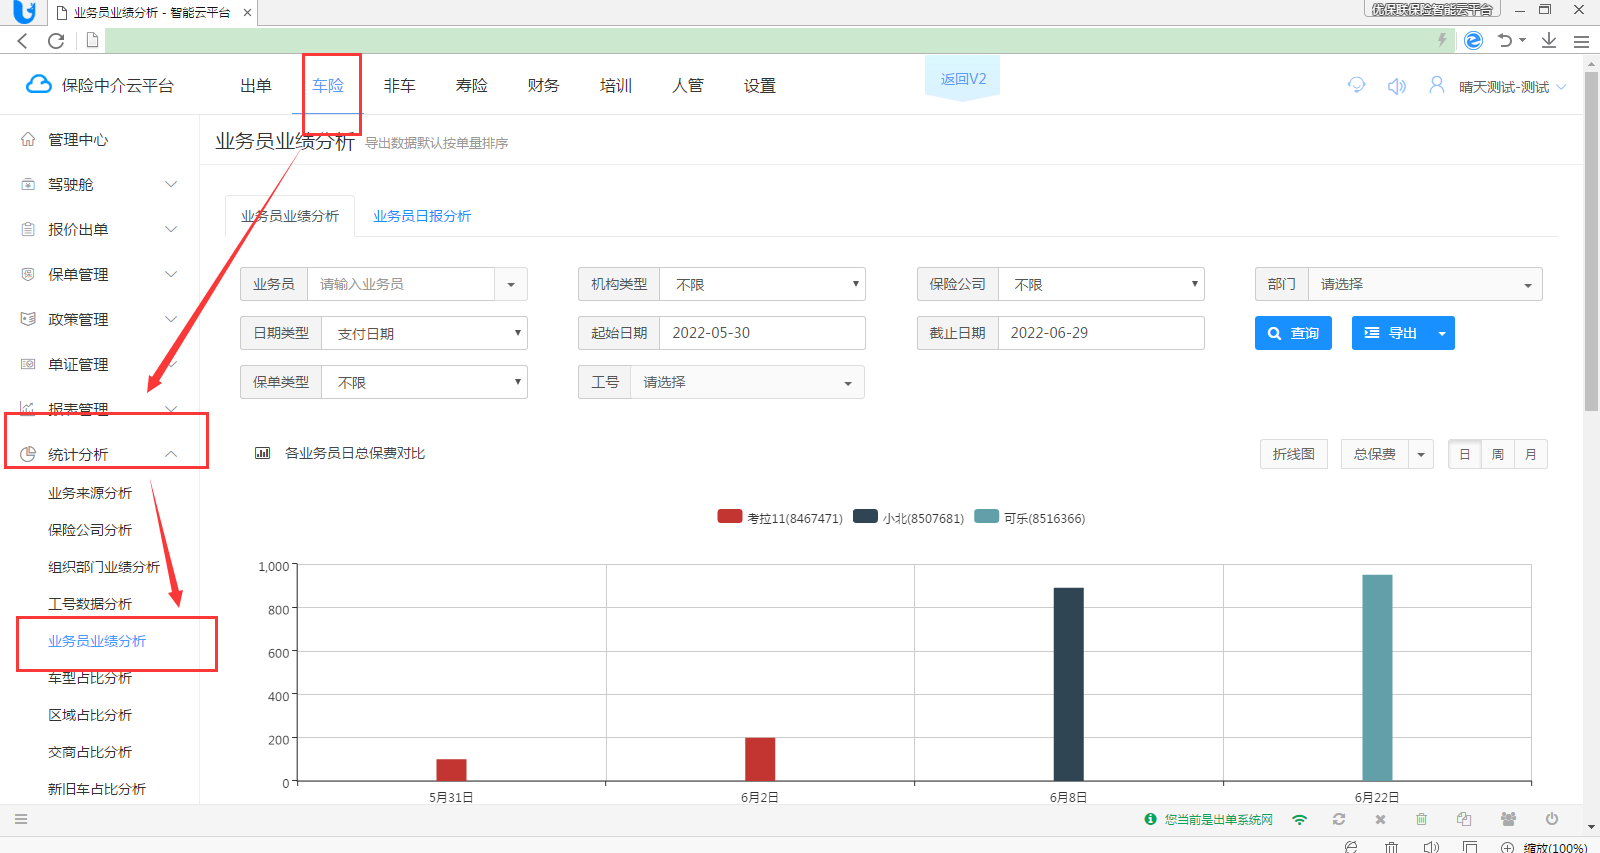Open the browser downloads icon

click(1549, 40)
